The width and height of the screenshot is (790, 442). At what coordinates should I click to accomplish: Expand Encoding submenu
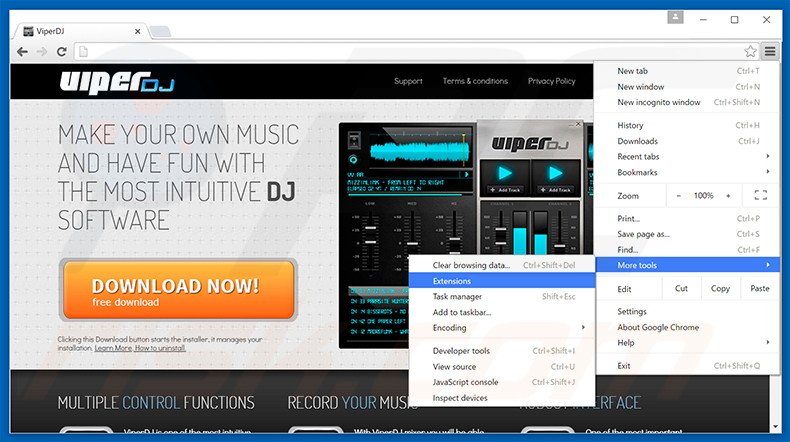pos(502,328)
